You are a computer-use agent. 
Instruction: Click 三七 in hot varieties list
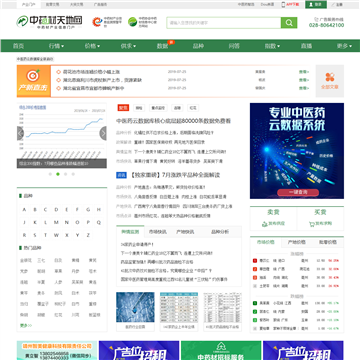(41, 260)
